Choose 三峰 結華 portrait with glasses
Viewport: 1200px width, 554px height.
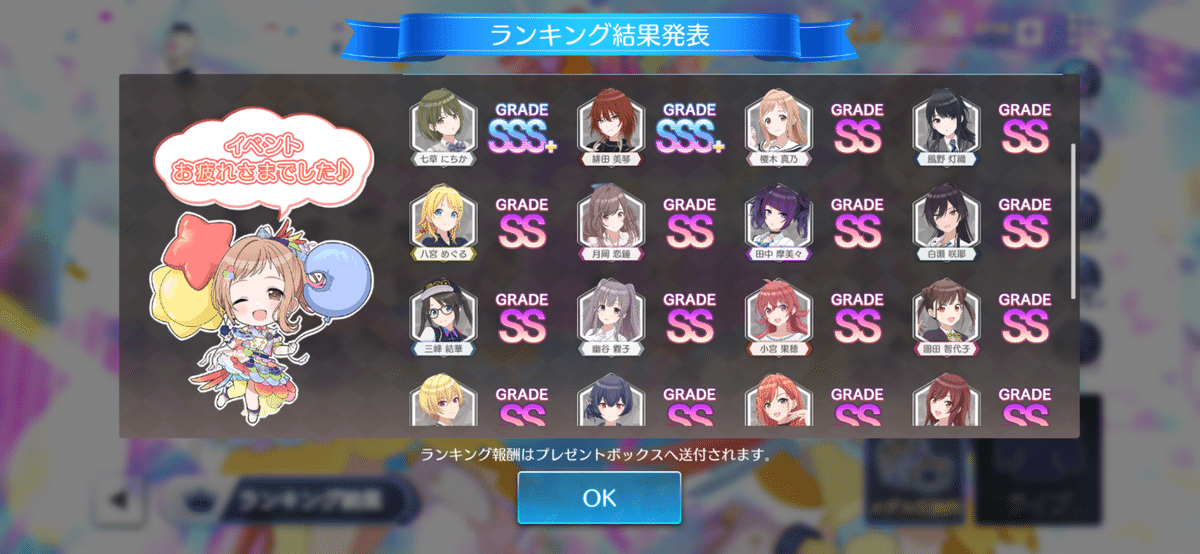[x=444, y=318]
